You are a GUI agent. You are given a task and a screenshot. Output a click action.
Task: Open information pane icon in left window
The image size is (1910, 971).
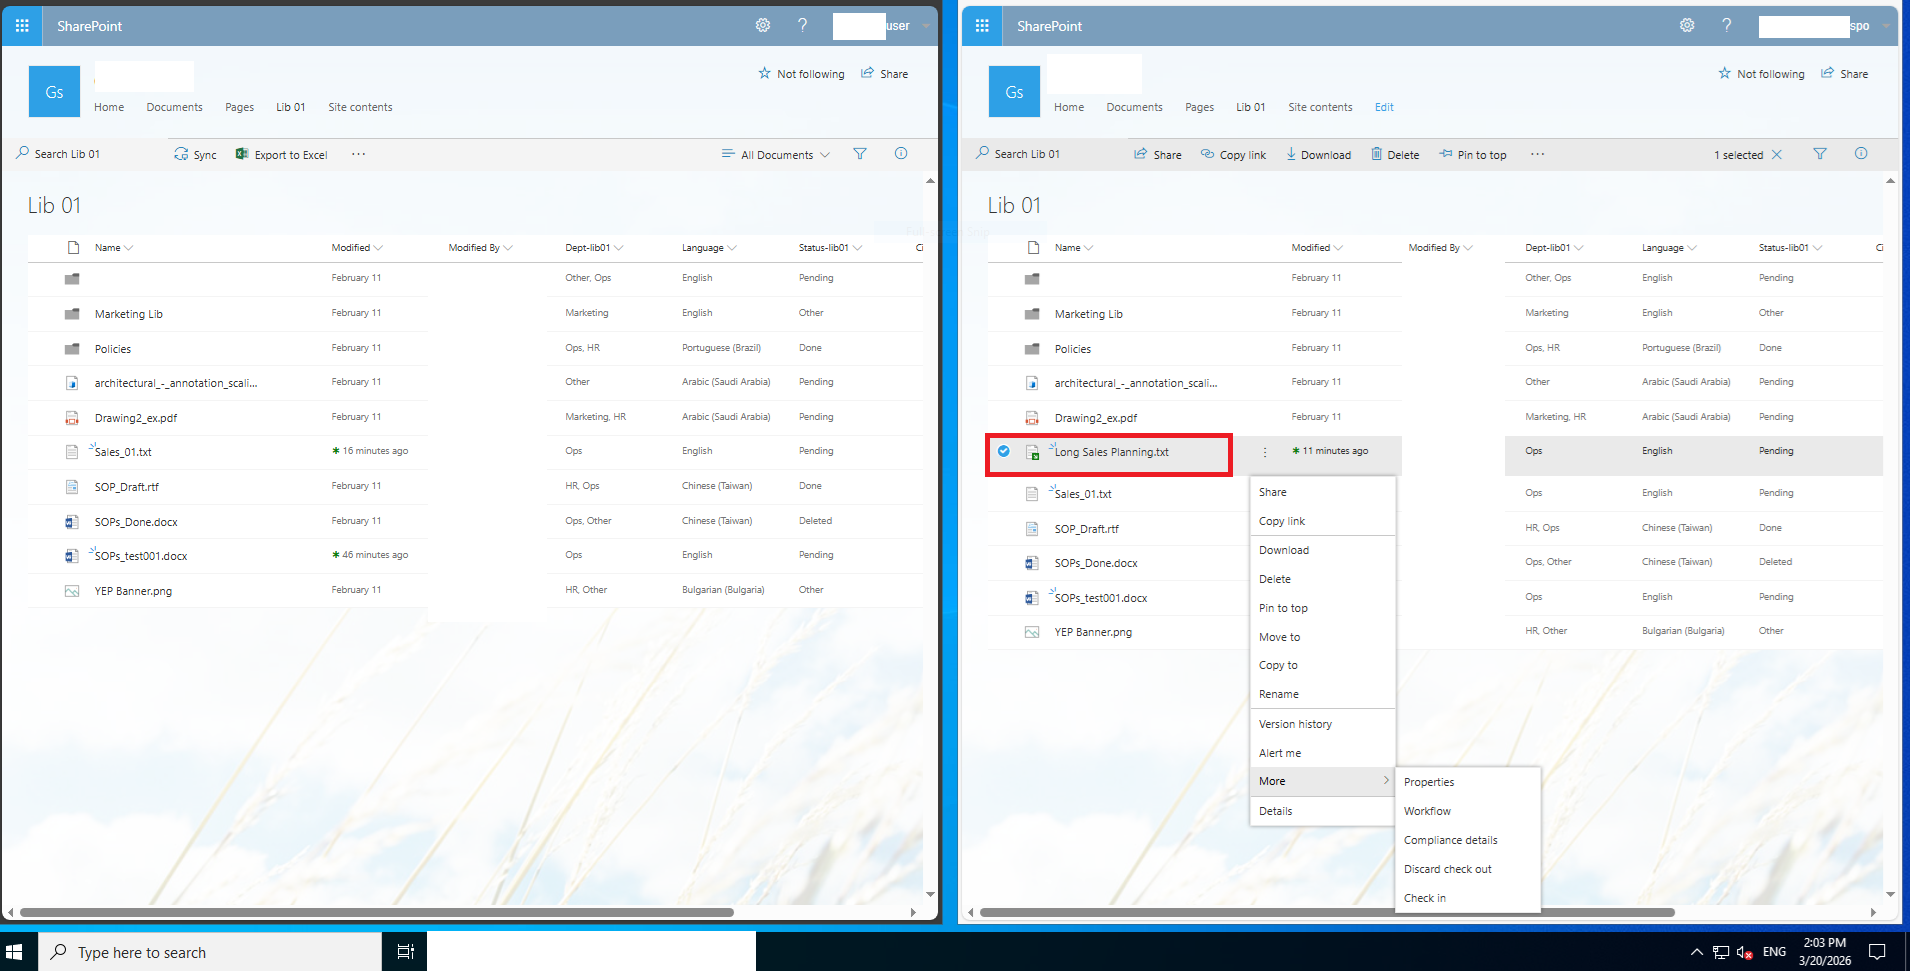(x=901, y=154)
